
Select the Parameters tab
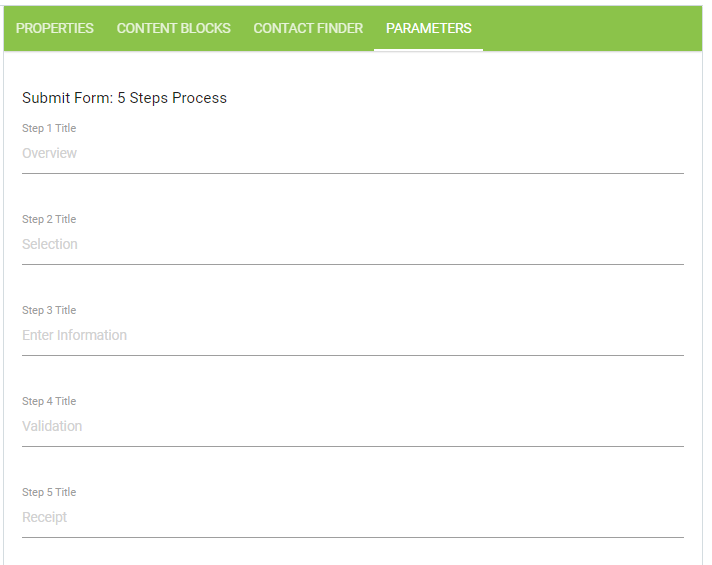[x=429, y=28]
